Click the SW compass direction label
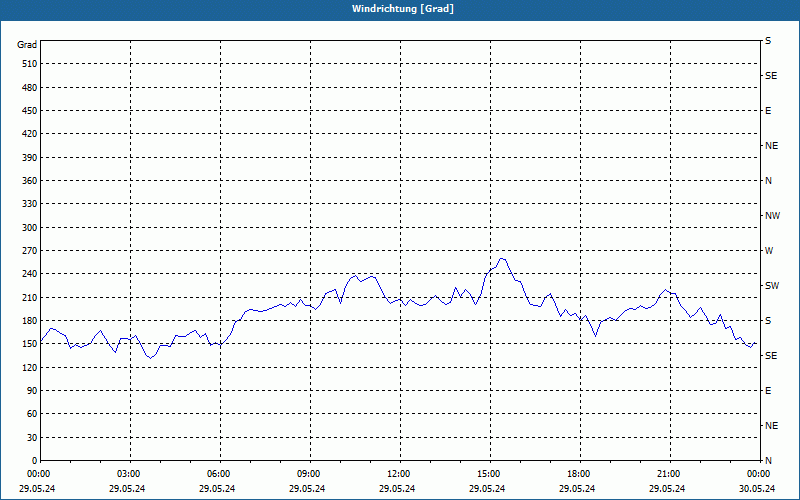The height and width of the screenshot is (500, 800). coord(772,286)
